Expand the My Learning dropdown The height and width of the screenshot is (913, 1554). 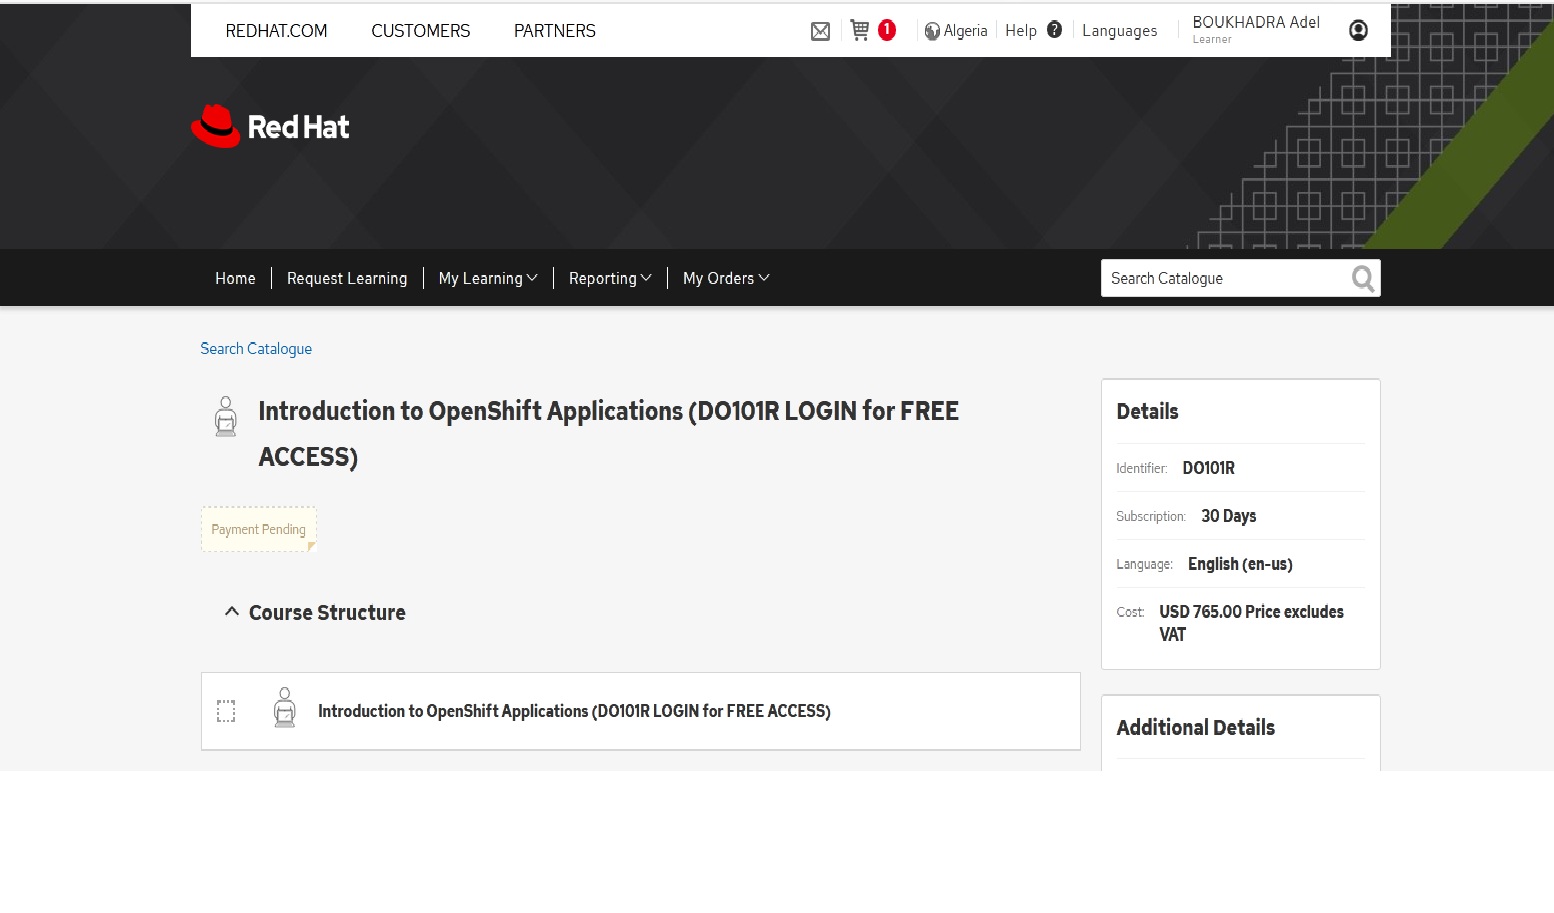(488, 278)
